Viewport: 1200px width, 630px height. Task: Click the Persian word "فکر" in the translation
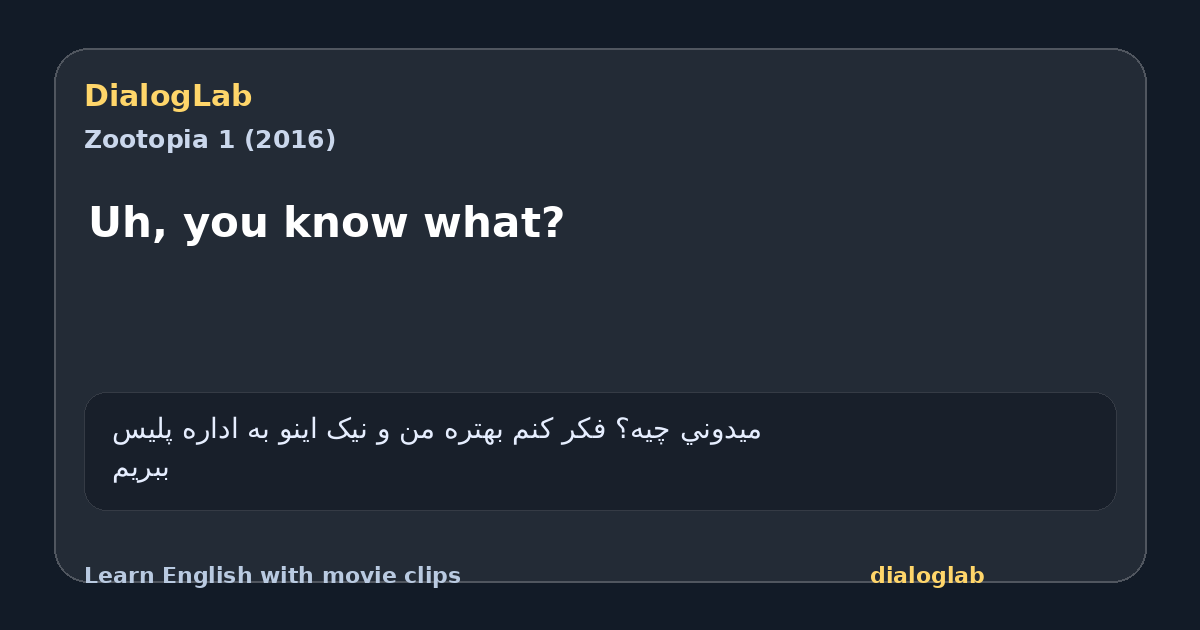point(584,430)
